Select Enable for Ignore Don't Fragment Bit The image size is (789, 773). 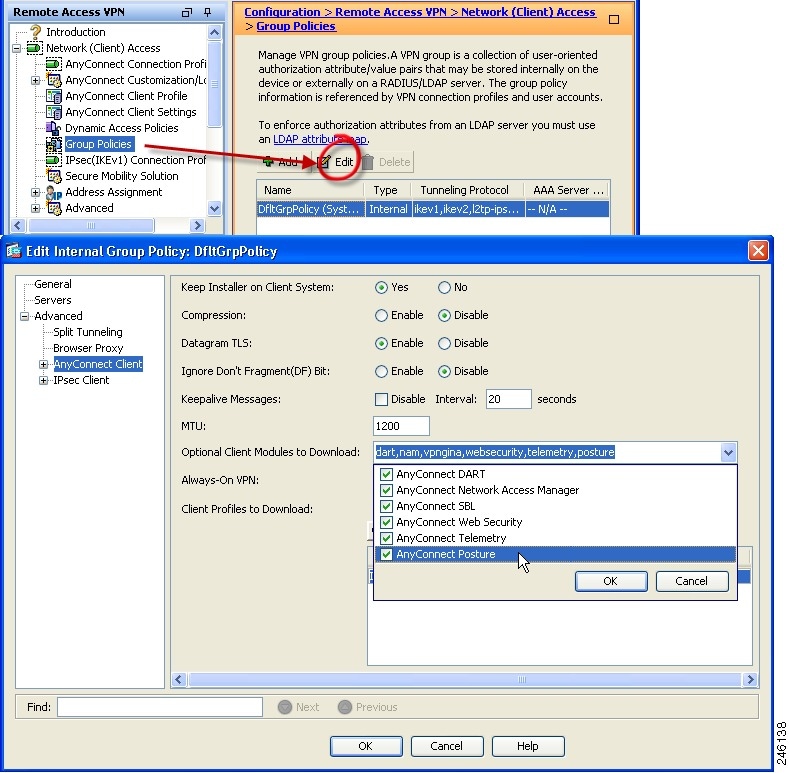click(381, 371)
